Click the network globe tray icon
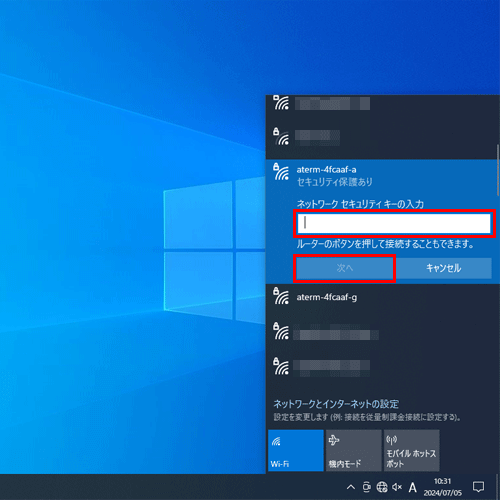The height and width of the screenshot is (500, 500). pos(382,487)
